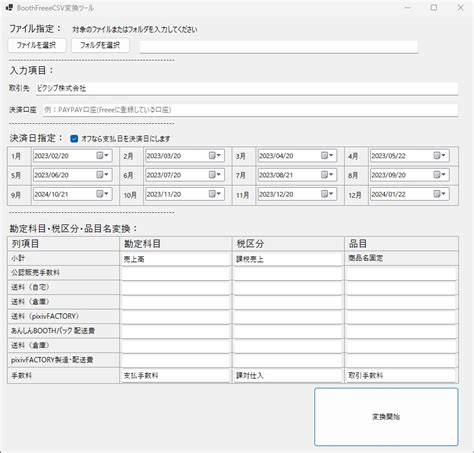This screenshot has height=453, width=474.
Task: Open the calendar dropdown for 12月
Action: (439, 194)
